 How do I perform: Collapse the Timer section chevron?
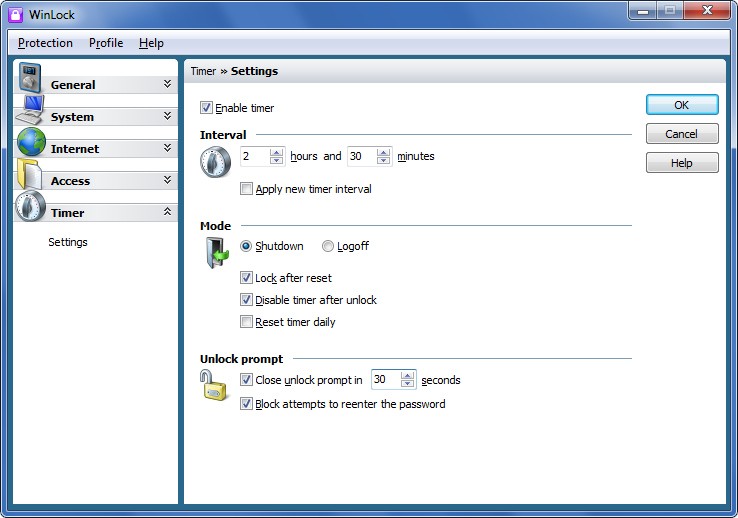coord(167,212)
